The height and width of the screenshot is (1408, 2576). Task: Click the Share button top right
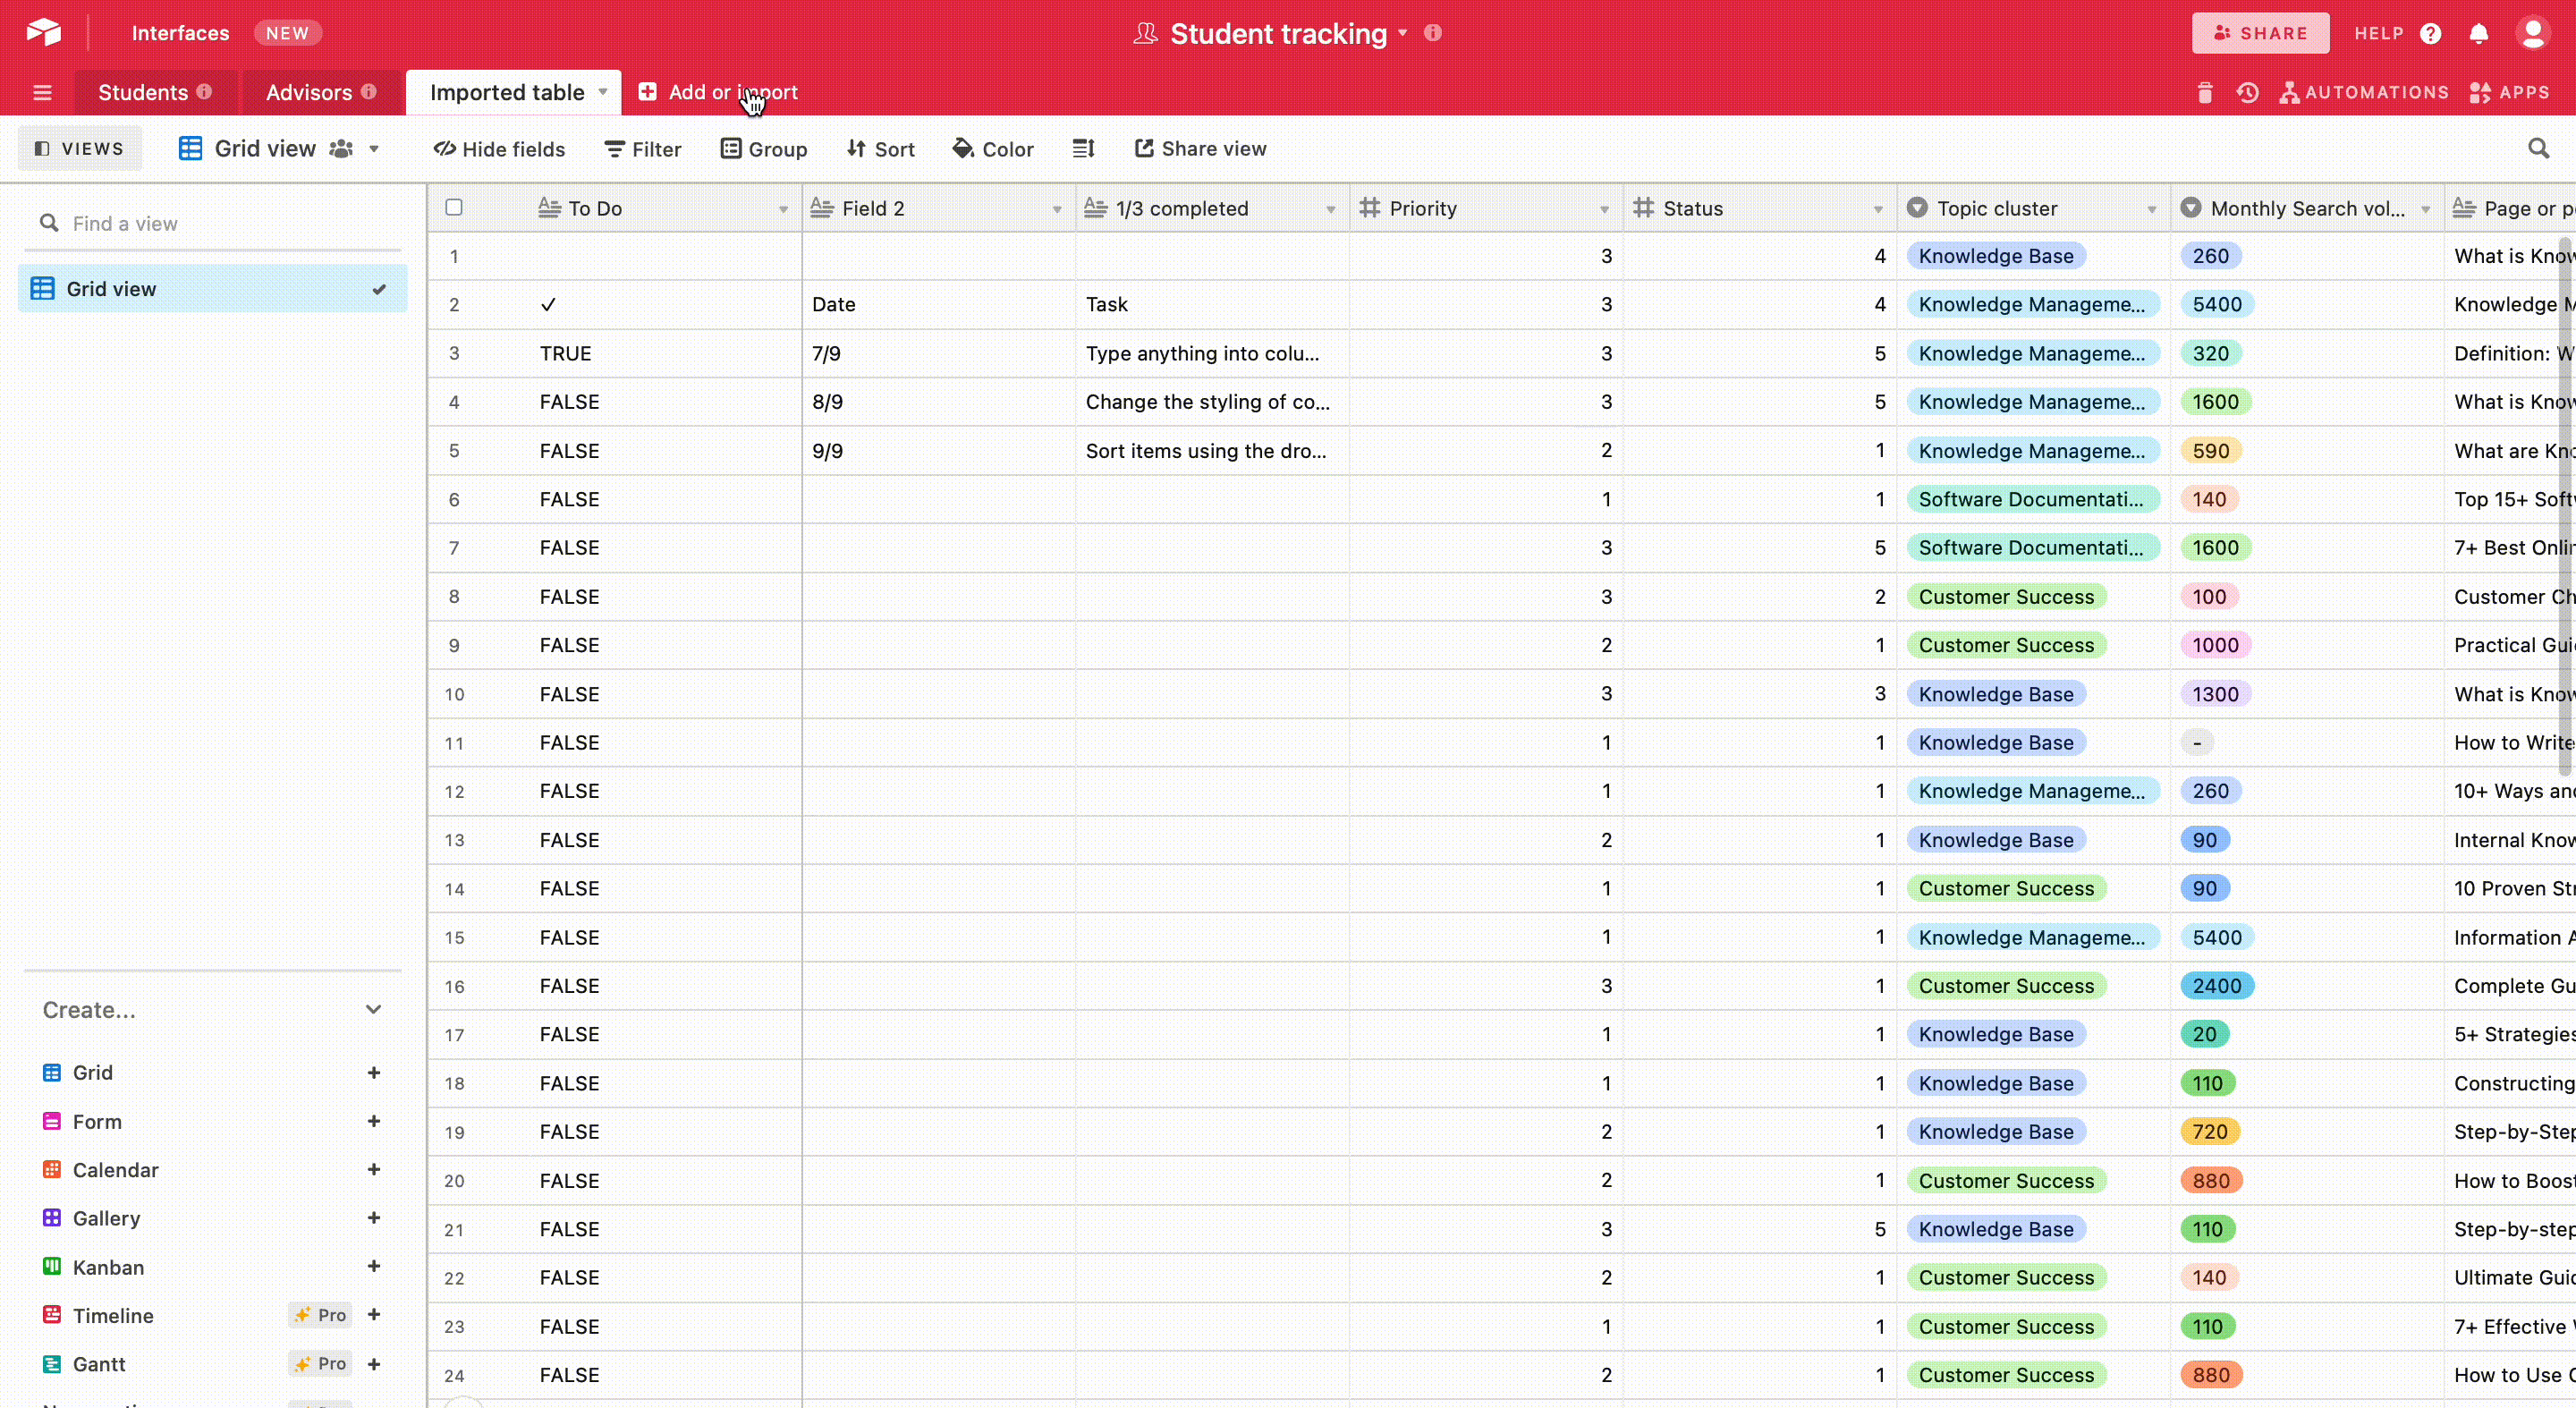pos(2260,33)
